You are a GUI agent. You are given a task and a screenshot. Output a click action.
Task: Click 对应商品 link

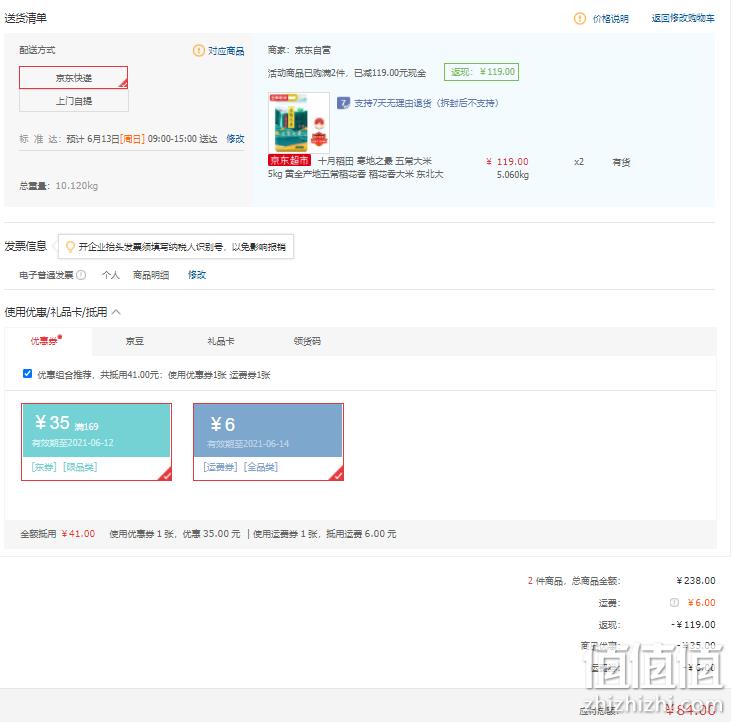(226, 51)
